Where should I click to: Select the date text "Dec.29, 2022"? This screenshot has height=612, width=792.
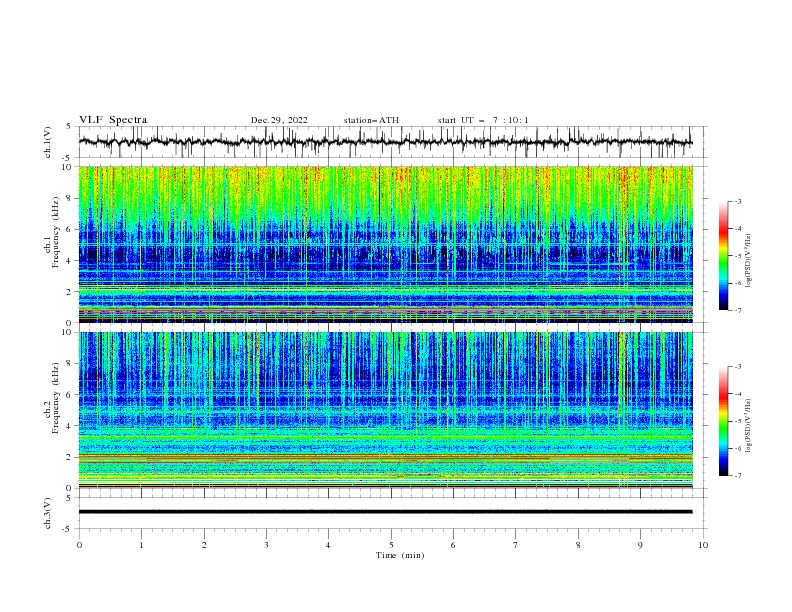(279, 120)
